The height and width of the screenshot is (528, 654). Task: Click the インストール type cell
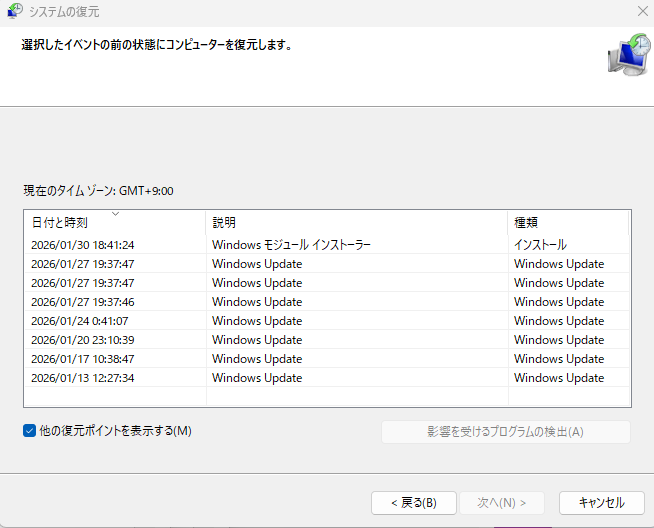pos(540,245)
